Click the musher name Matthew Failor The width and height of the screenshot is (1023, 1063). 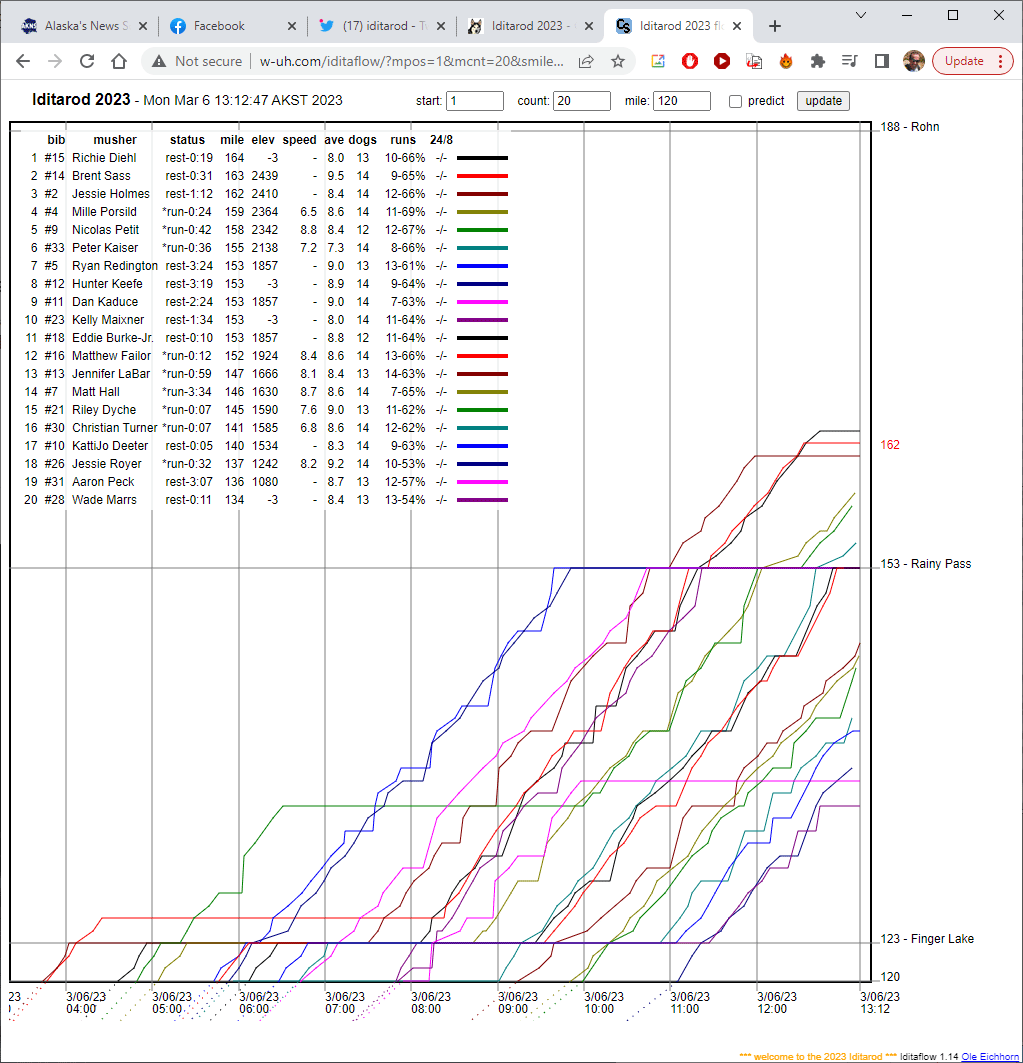coord(112,355)
